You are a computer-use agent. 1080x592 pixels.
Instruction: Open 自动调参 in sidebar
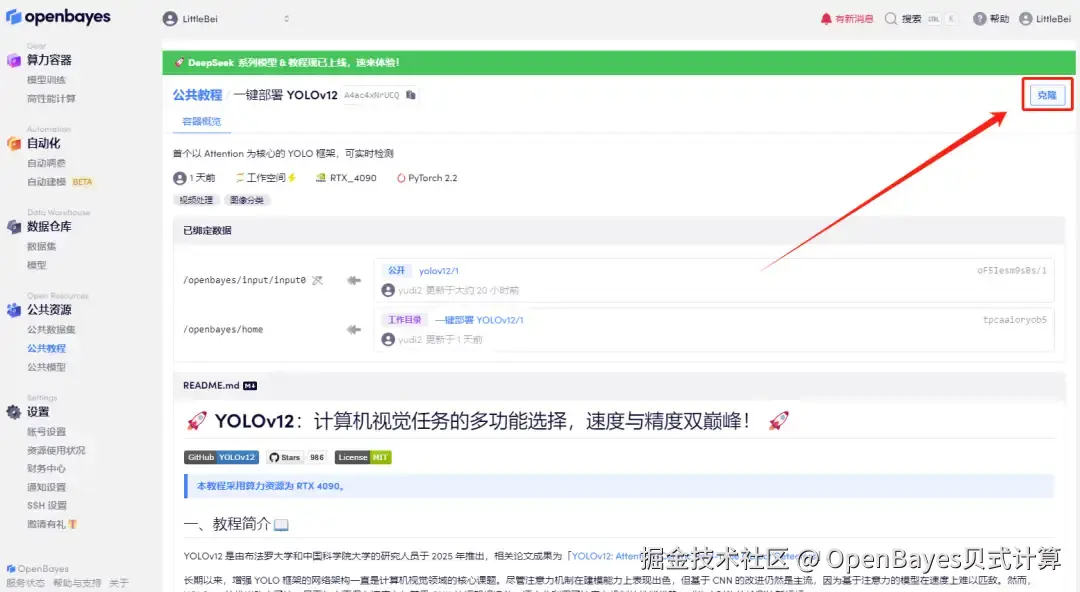click(x=46, y=163)
